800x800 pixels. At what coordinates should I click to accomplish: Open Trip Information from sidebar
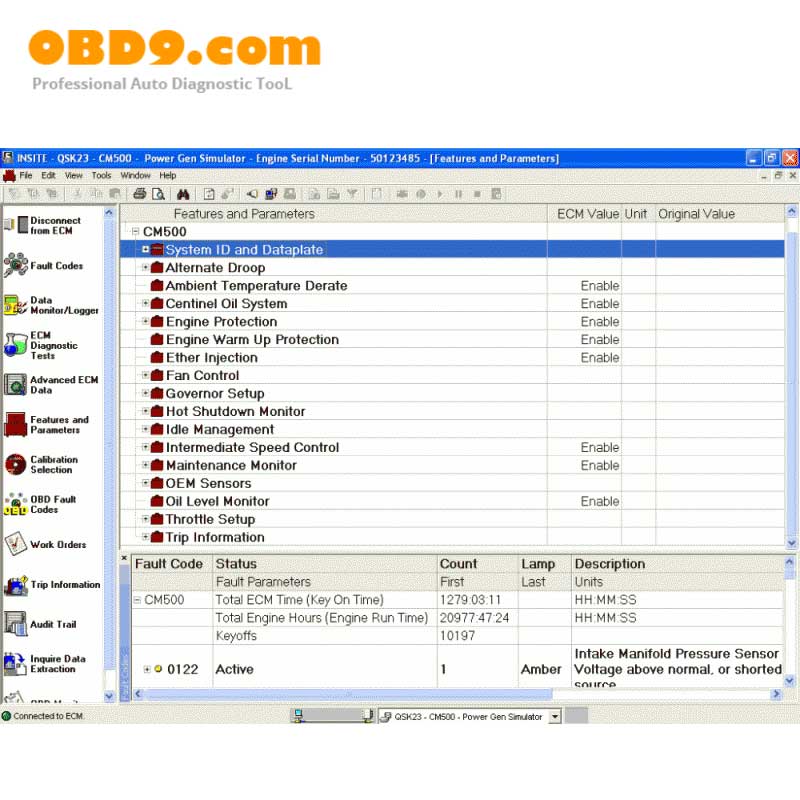(52, 585)
